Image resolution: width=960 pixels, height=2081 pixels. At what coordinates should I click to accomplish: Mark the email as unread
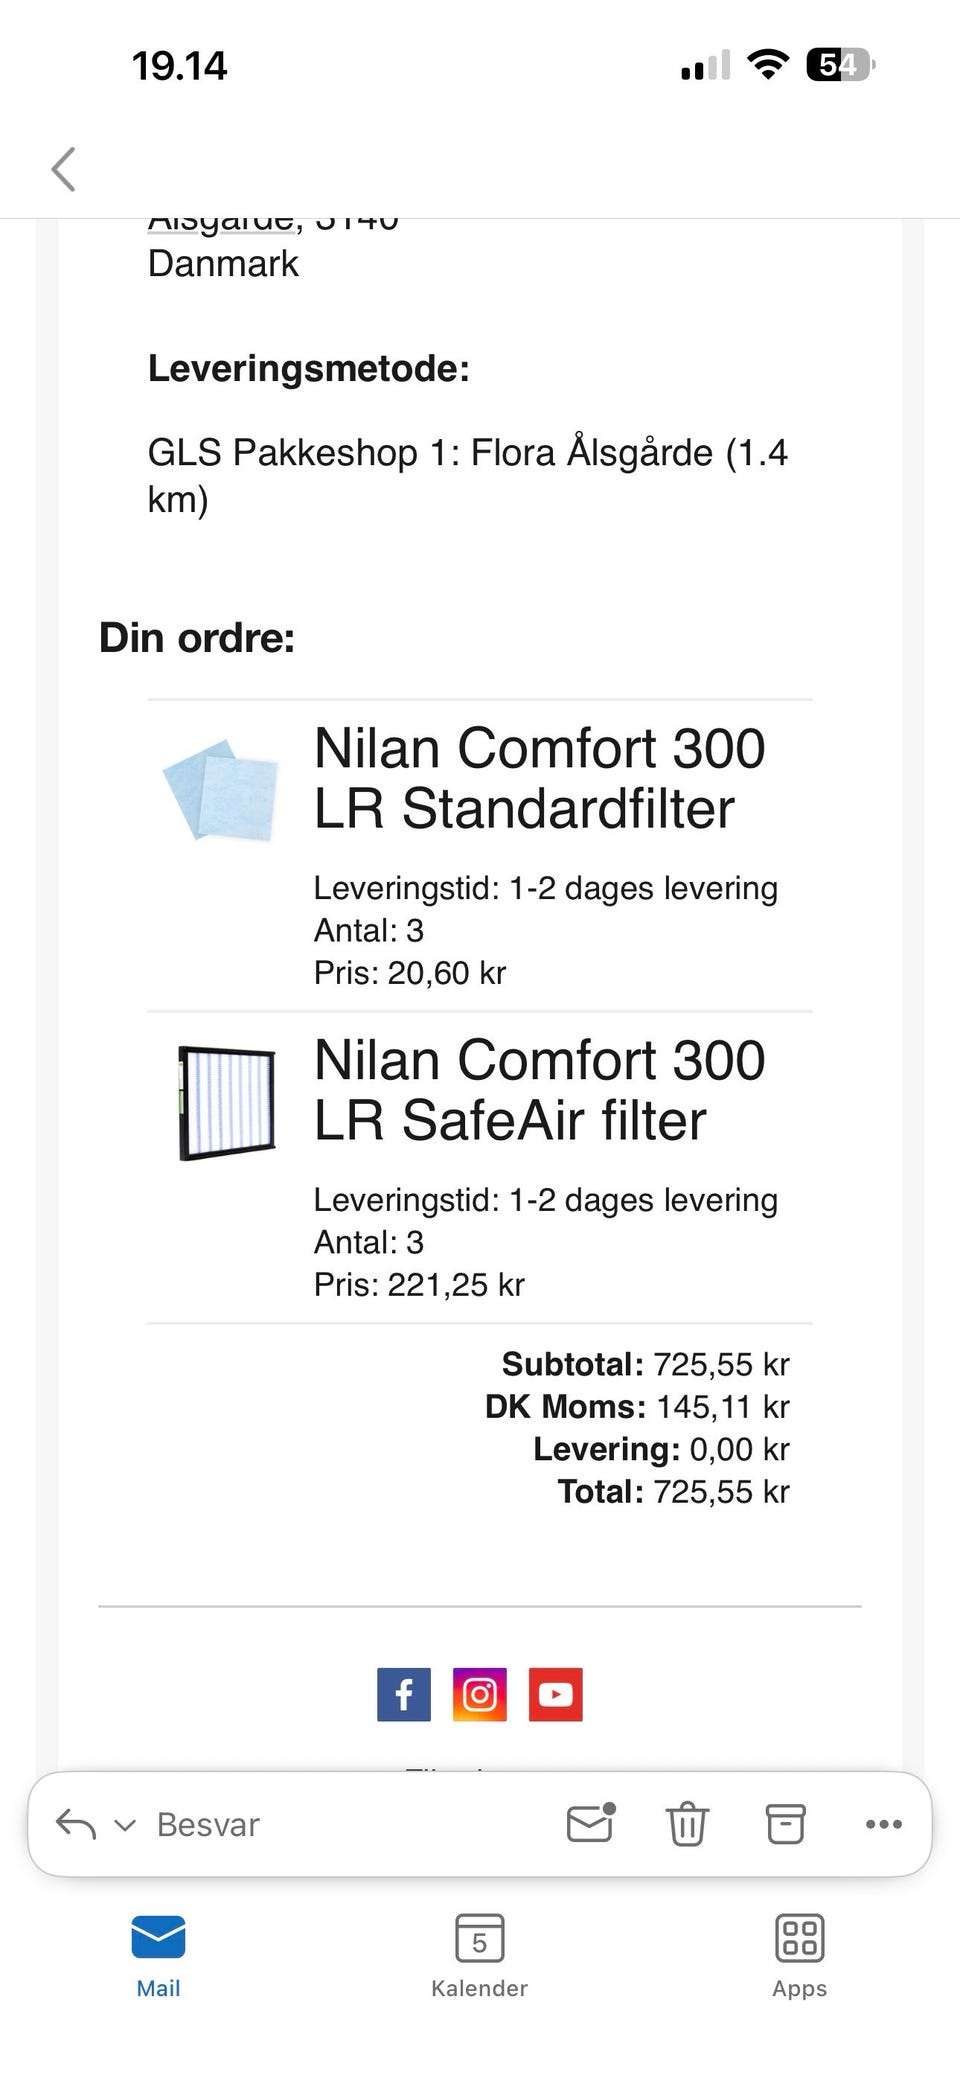tap(590, 1824)
